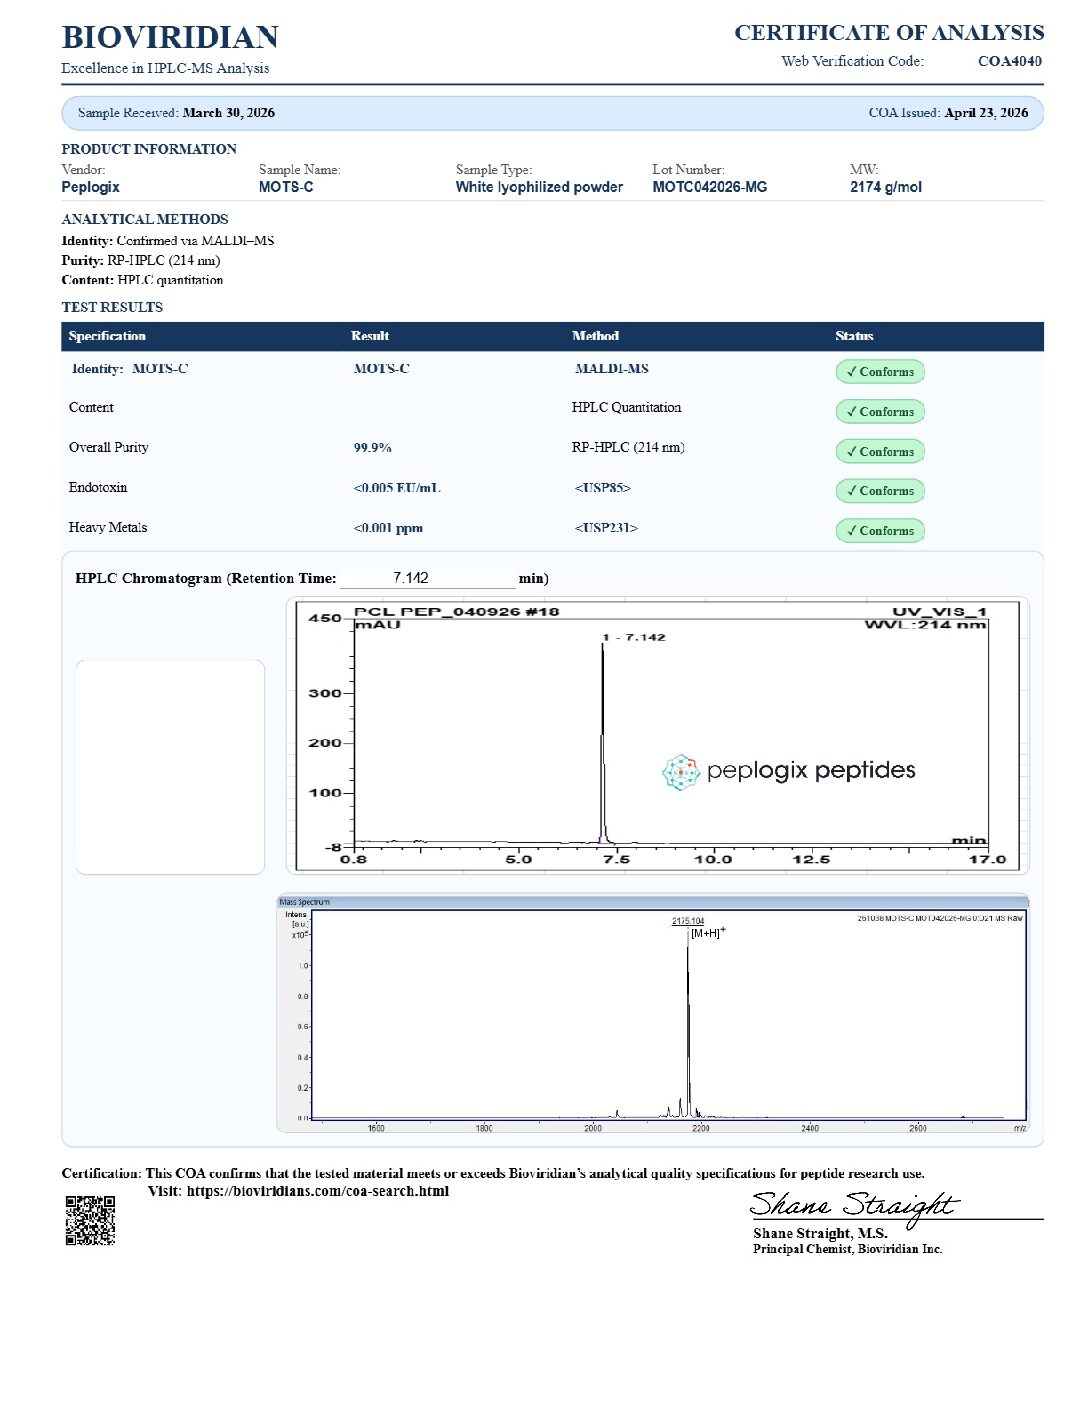Click the ANALYTICAL METHODS heading
The height and width of the screenshot is (1408, 1088).
click(x=145, y=219)
